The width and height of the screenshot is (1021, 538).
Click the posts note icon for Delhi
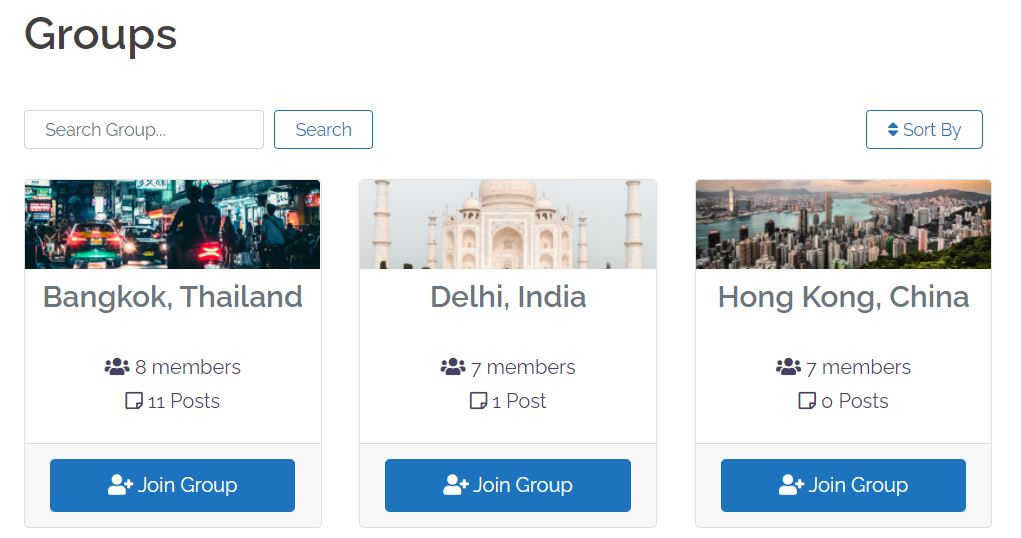pyautogui.click(x=478, y=401)
